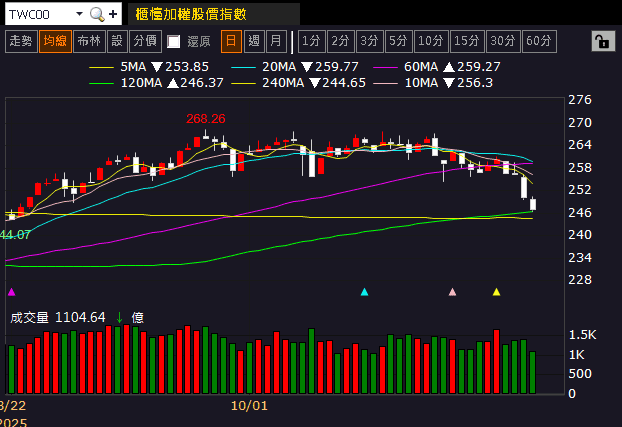Click the green volume down arrow
The height and width of the screenshot is (427, 622).
pos(119,317)
